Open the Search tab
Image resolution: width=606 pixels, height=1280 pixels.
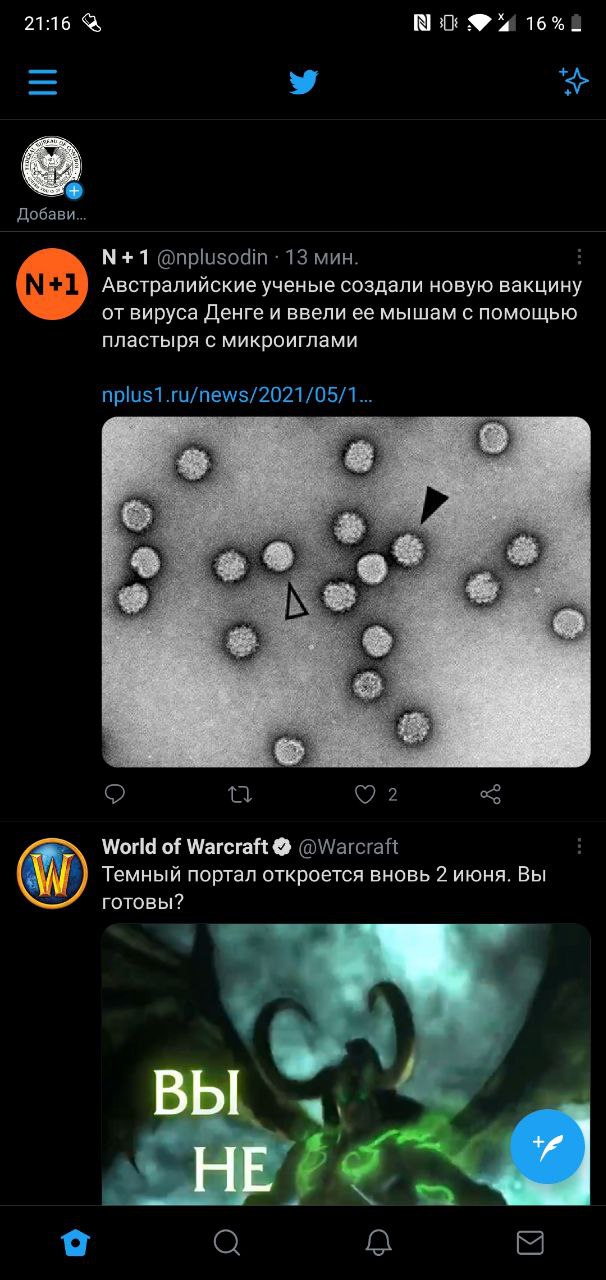pos(227,1242)
